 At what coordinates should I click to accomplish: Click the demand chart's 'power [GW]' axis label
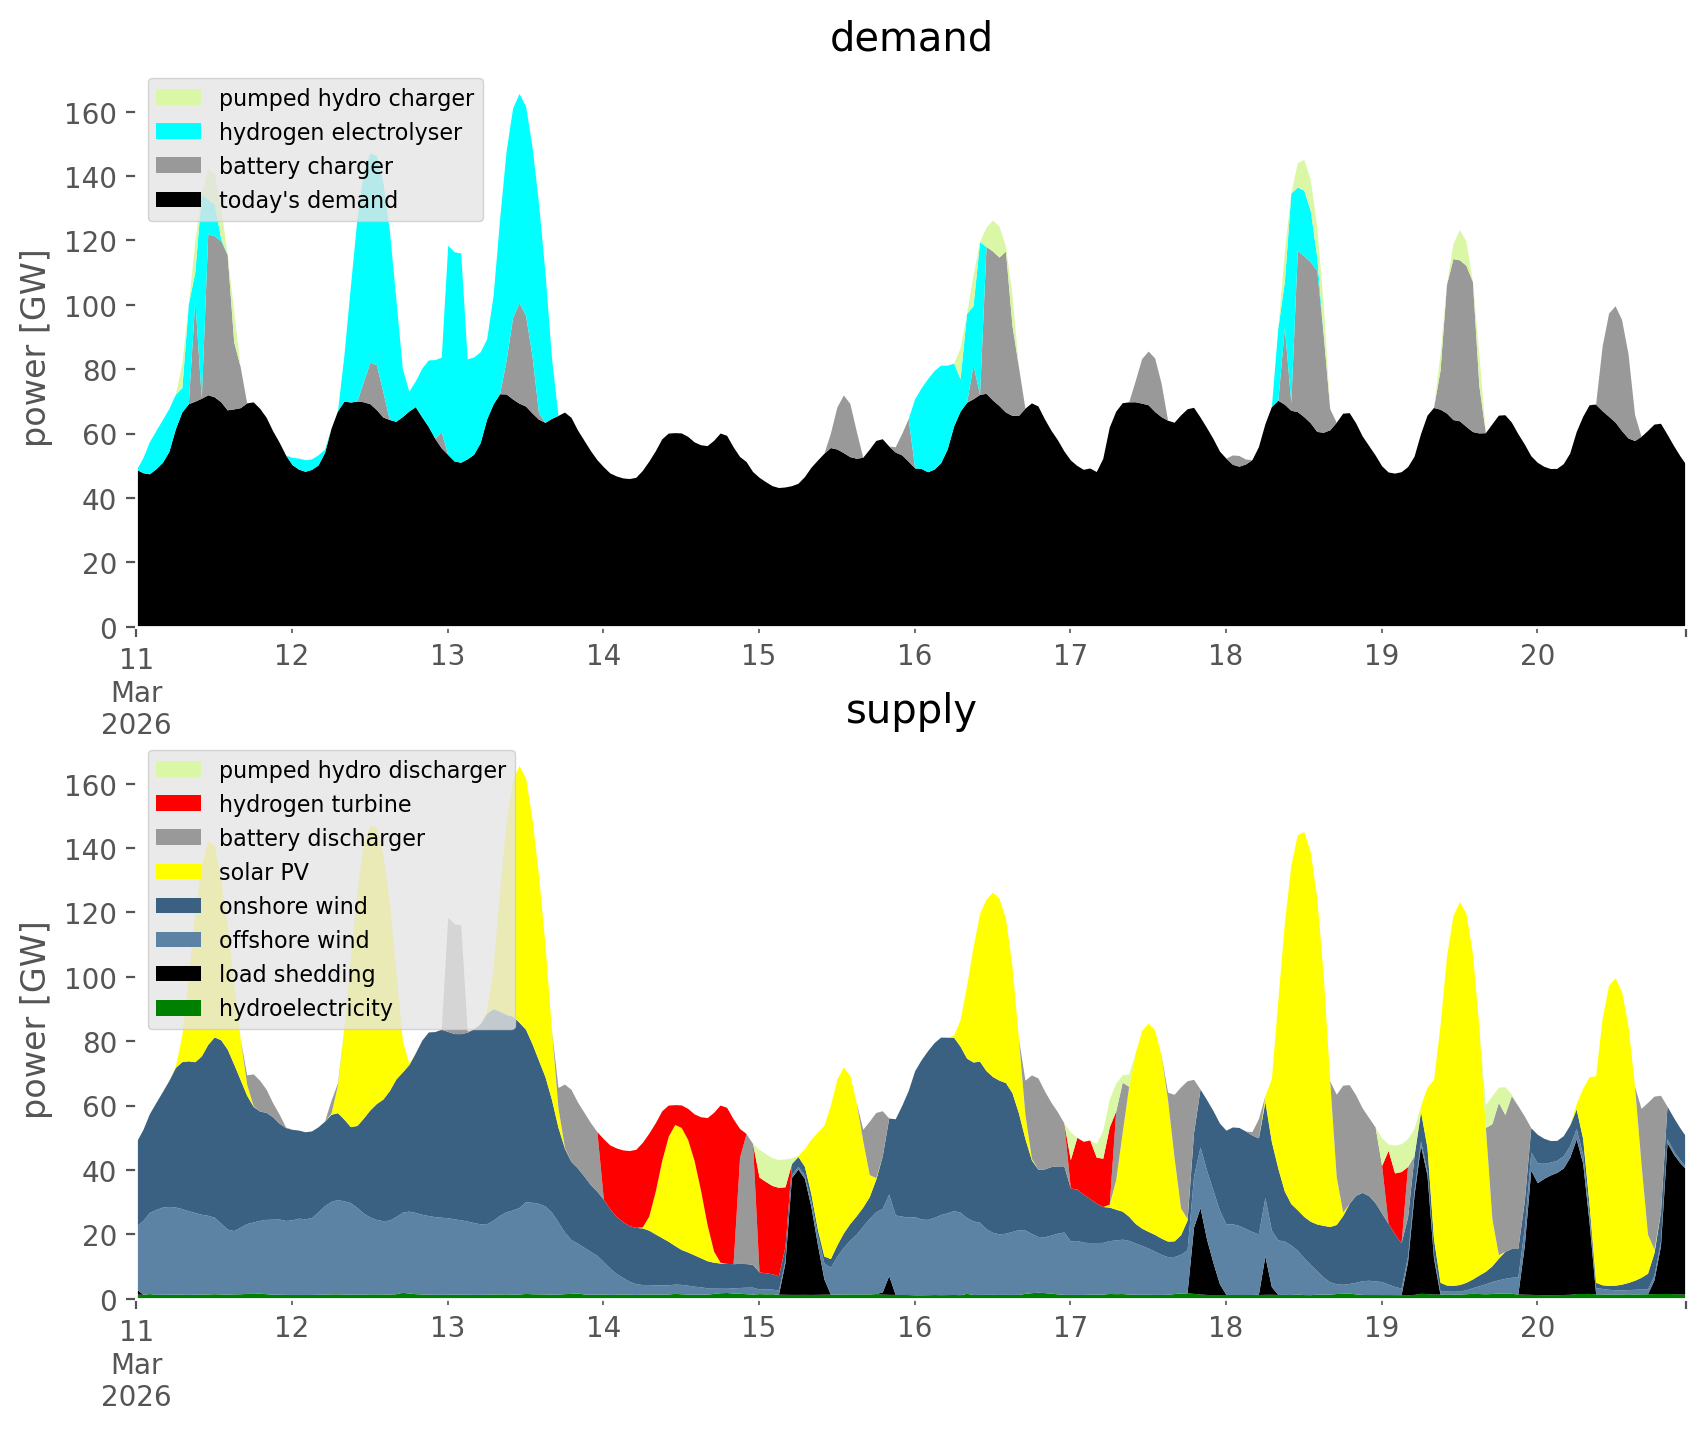(35, 348)
